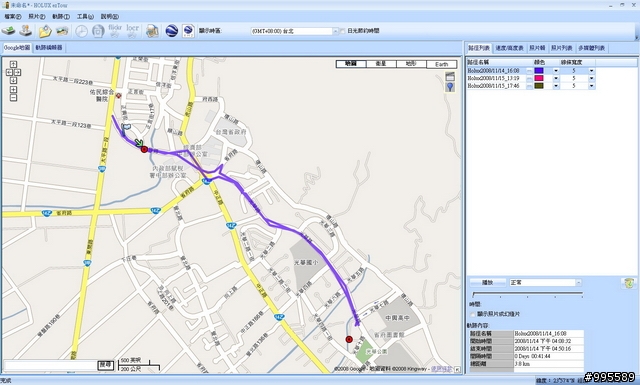Screen dimensions: 640x385
Task: Open the track in Google Earth via the globe icon
Action: pyautogui.click(x=171, y=31)
